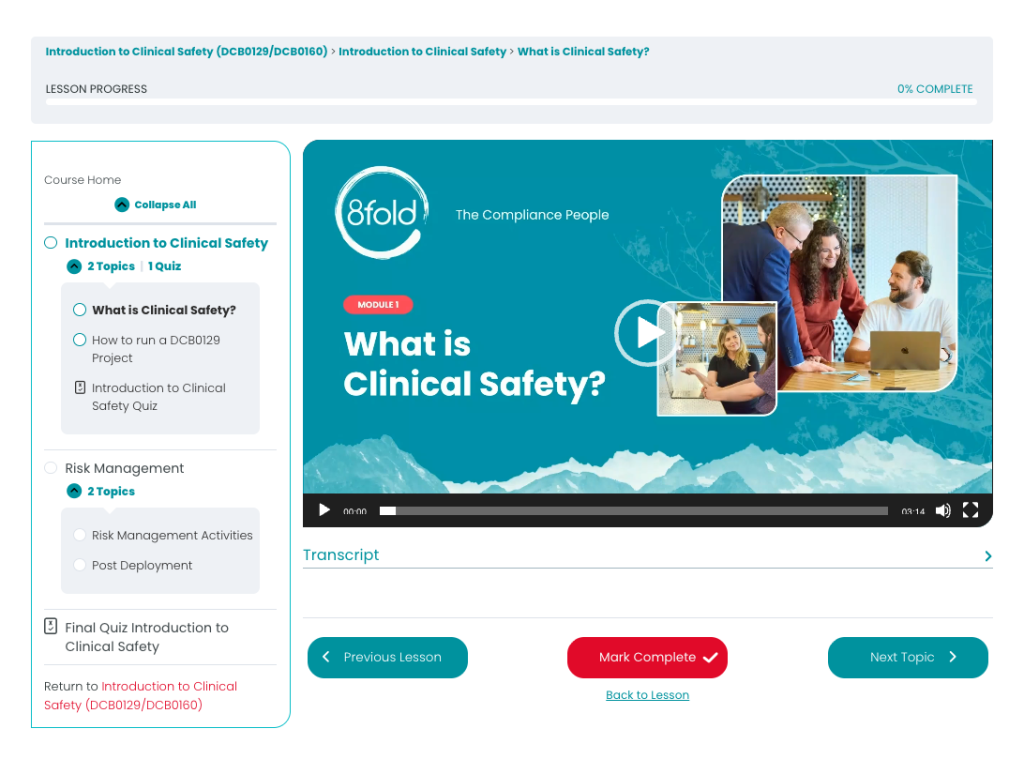Click the left arrow in Previous Lesson
The width and height of the screenshot is (1024, 759).
(x=326, y=656)
